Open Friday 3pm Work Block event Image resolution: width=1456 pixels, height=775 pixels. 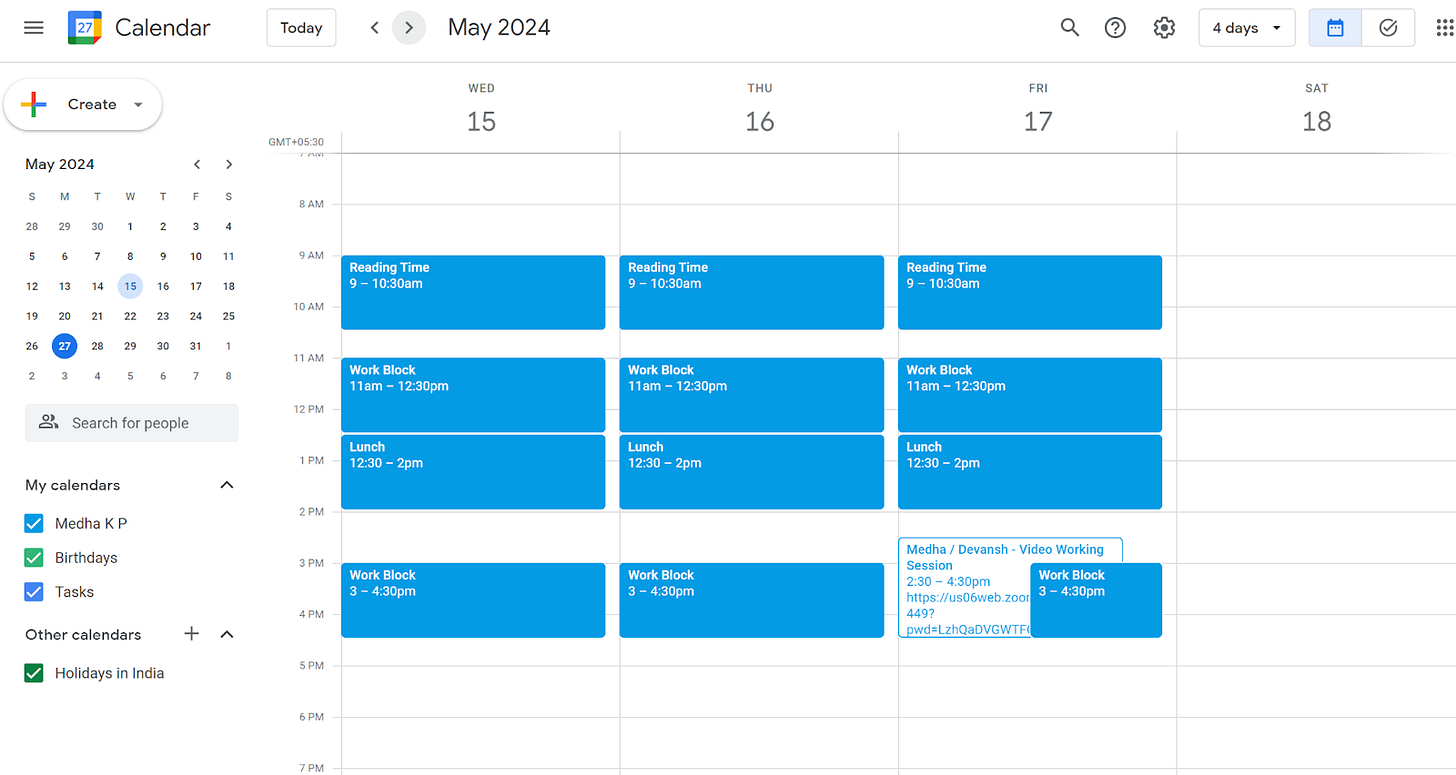tap(1096, 600)
